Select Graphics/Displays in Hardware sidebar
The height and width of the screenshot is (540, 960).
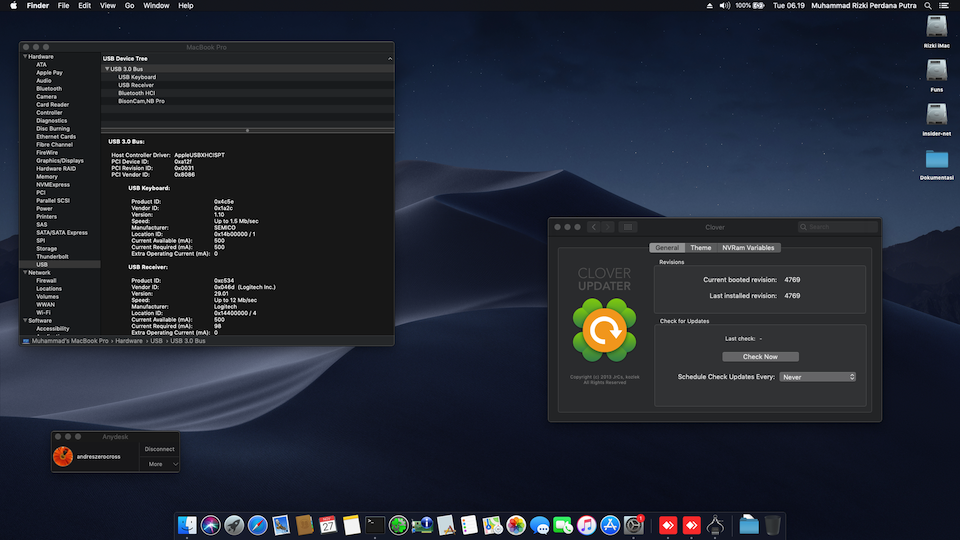(60, 160)
